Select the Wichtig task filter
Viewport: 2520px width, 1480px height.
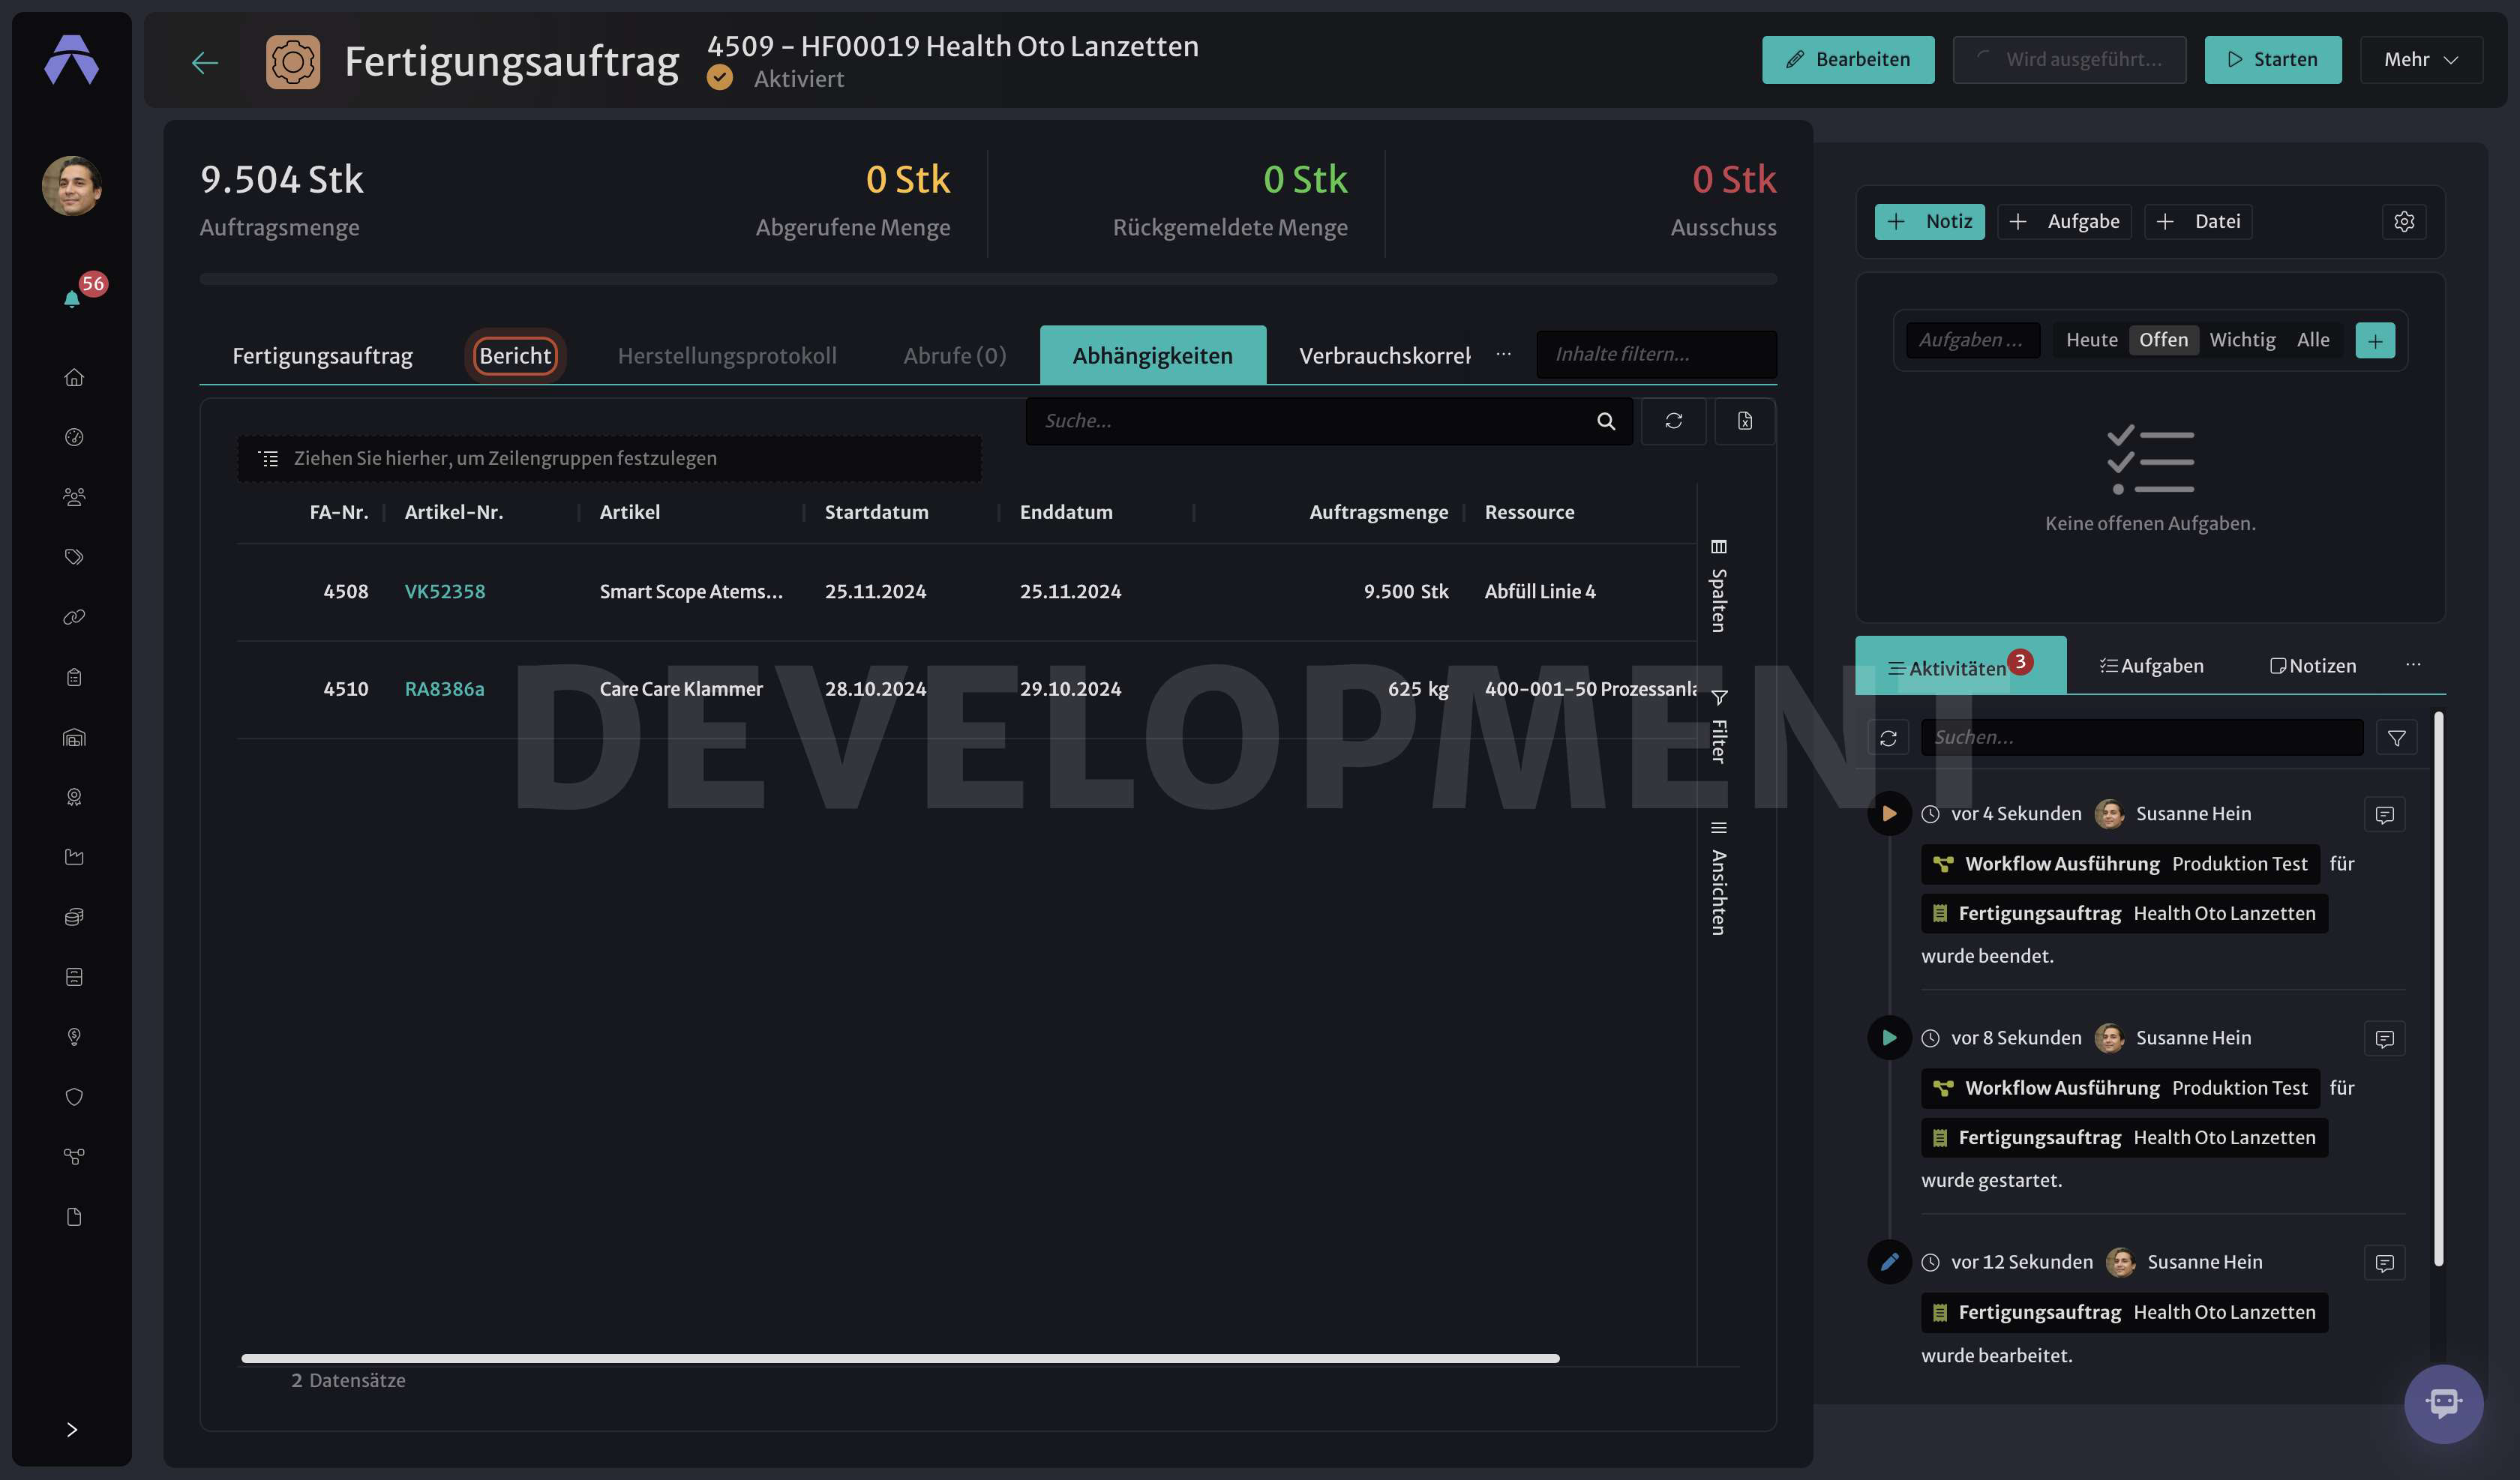click(2242, 340)
